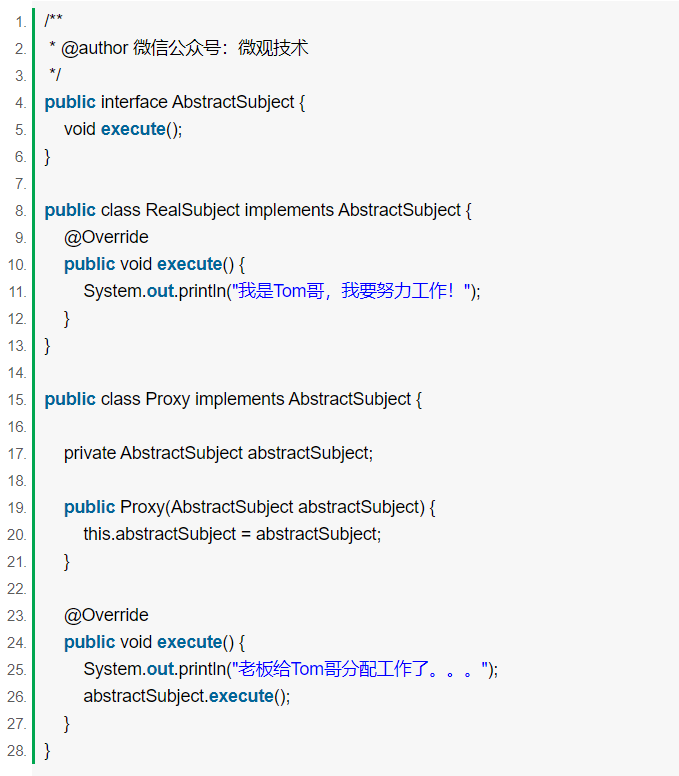Image resolution: width=679 pixels, height=776 pixels.
Task: Click line number 8 in the gutter
Action: pyautogui.click(x=20, y=211)
